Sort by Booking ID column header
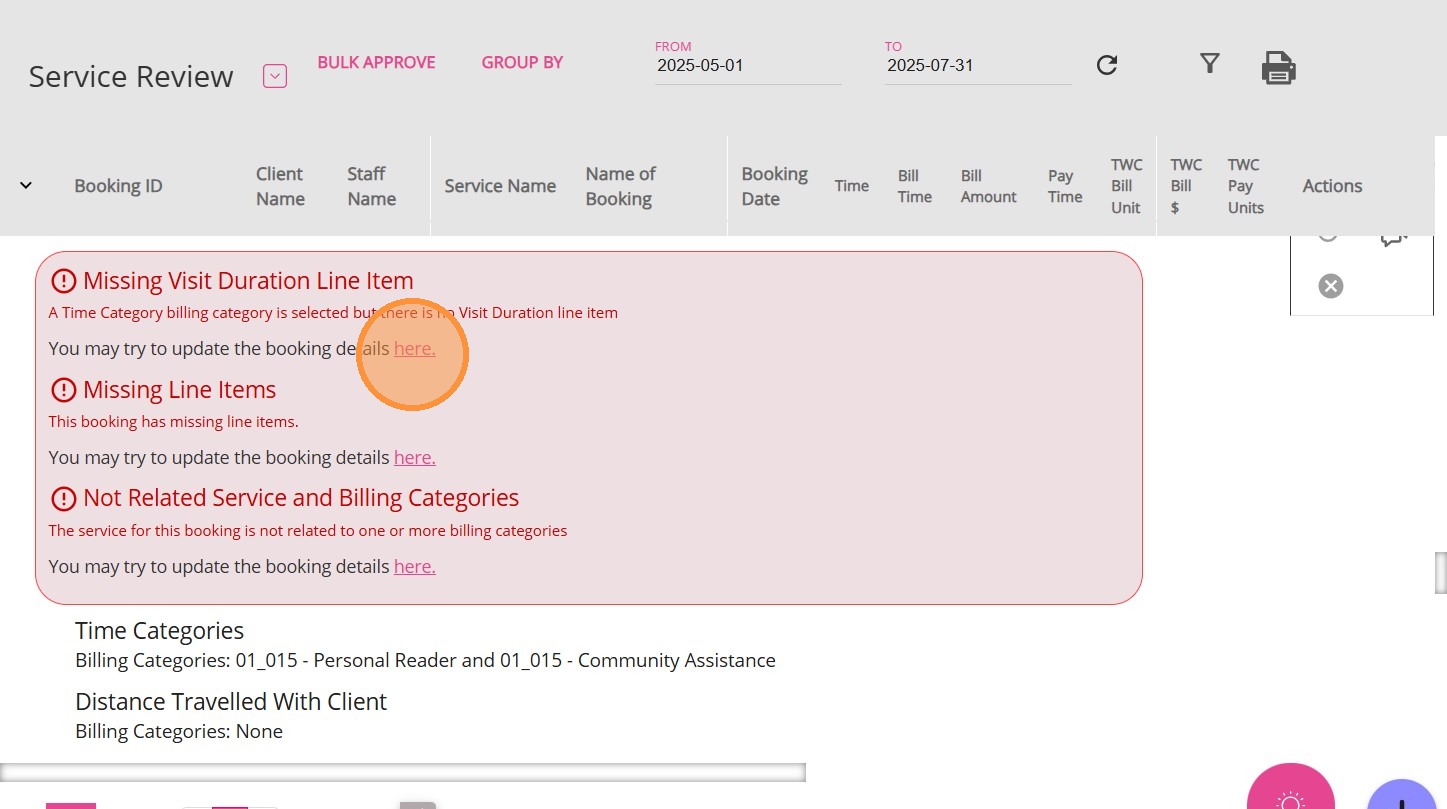The height and width of the screenshot is (809, 1447). [x=118, y=186]
